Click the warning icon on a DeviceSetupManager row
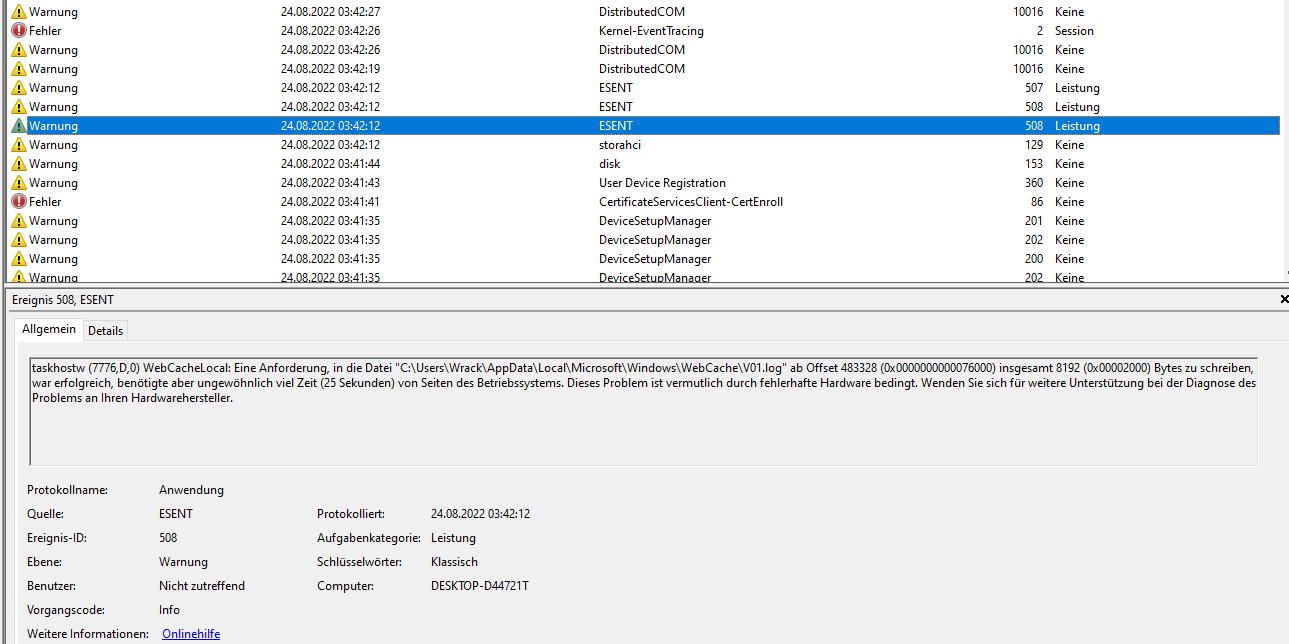The width and height of the screenshot is (1289, 644). (x=16, y=220)
